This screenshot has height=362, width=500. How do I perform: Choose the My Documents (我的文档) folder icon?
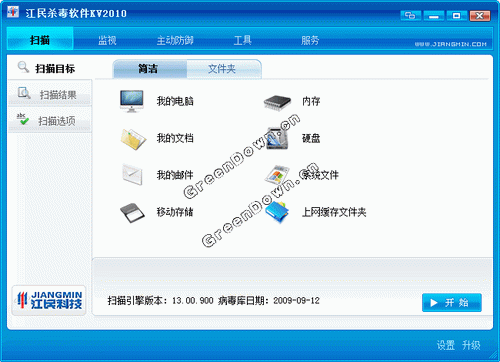coord(133,139)
